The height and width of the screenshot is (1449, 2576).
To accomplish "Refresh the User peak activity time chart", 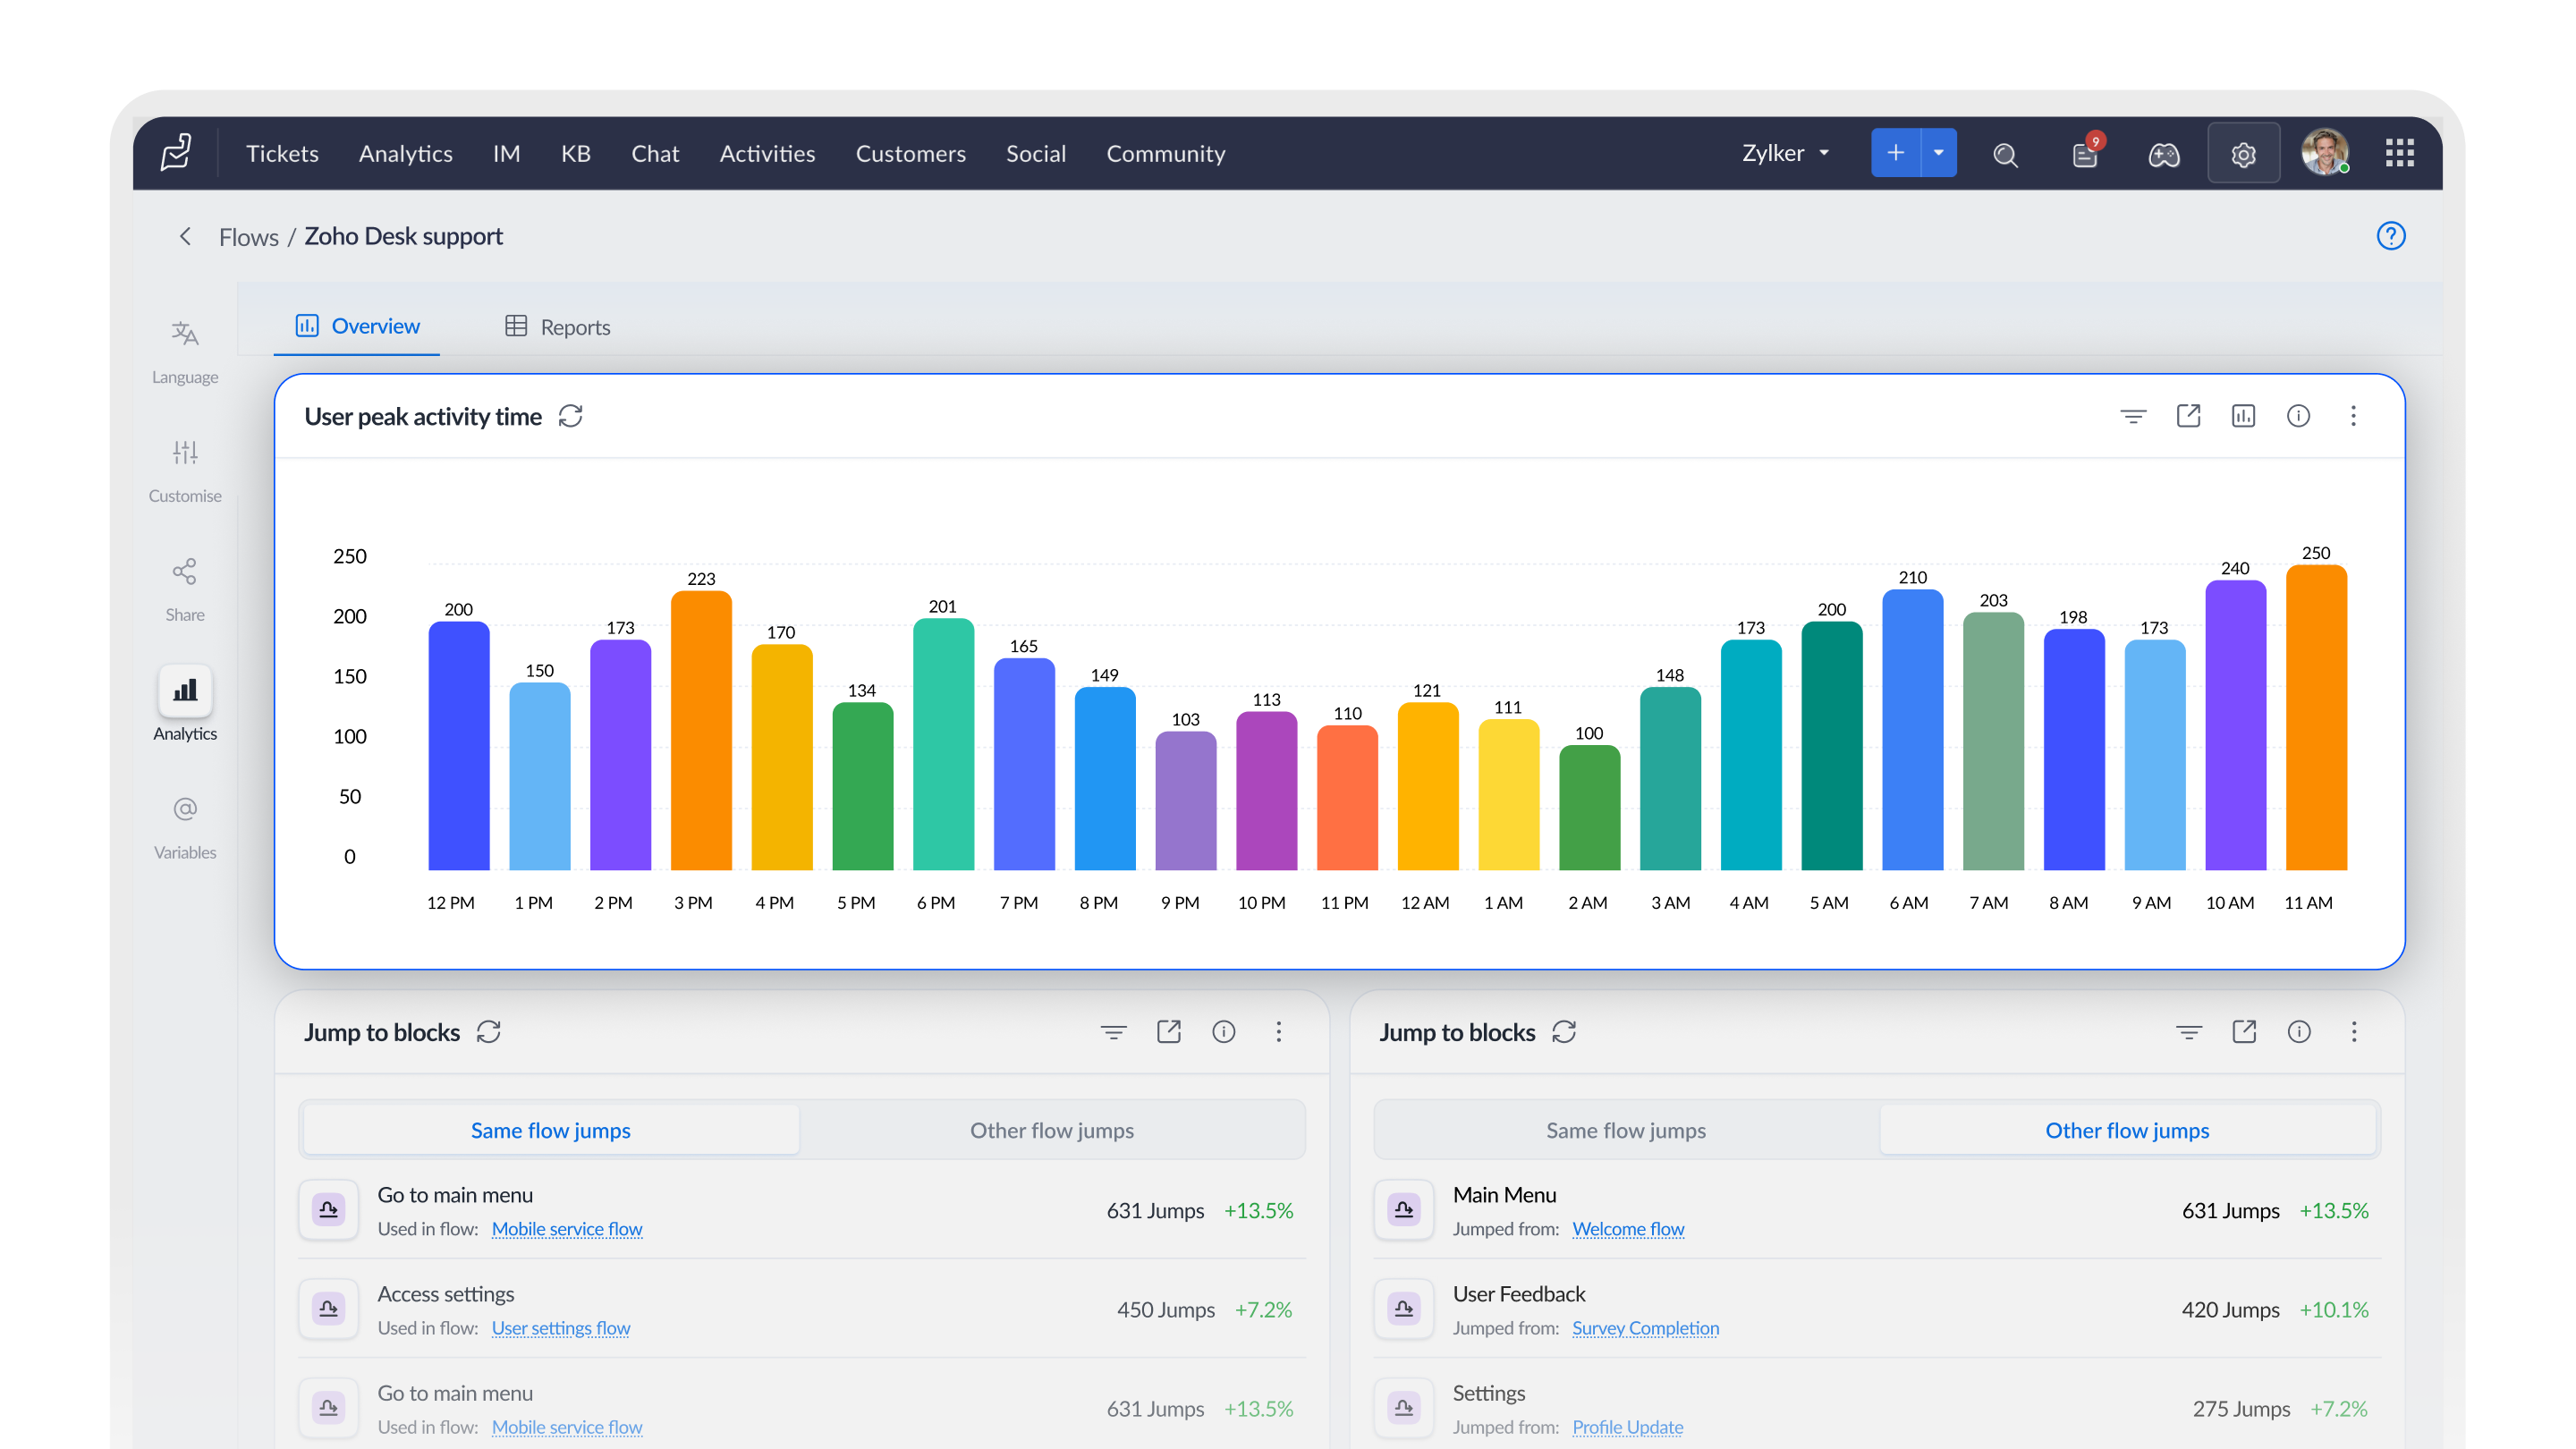I will (571, 416).
